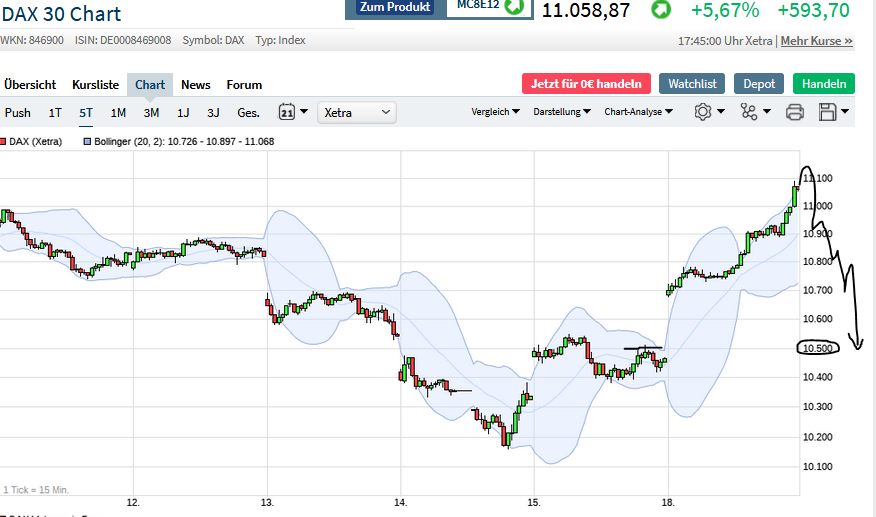
Task: Expand the Chart-Analyse dropdown
Action: click(x=638, y=112)
